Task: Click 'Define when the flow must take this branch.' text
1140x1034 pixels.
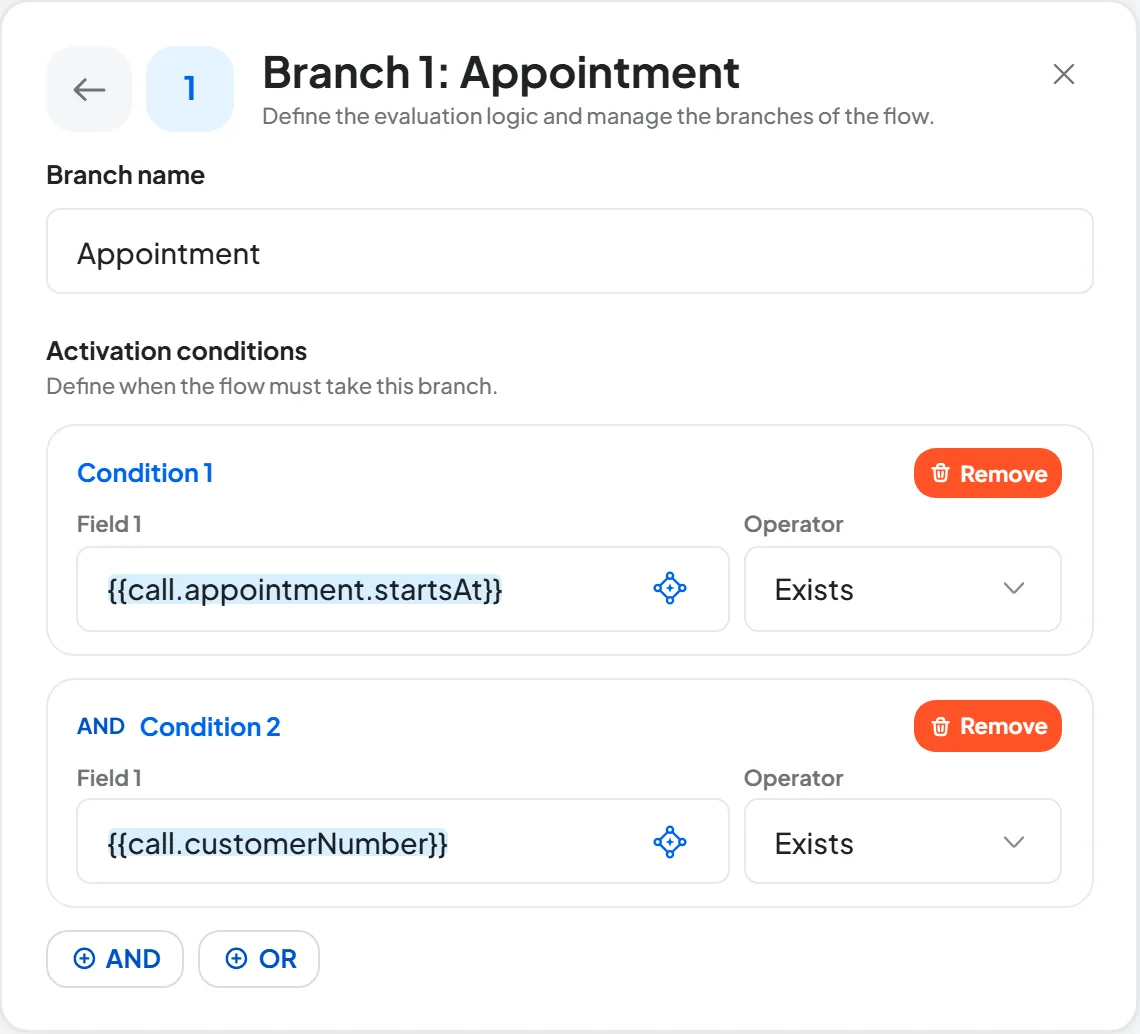Action: 272,386
